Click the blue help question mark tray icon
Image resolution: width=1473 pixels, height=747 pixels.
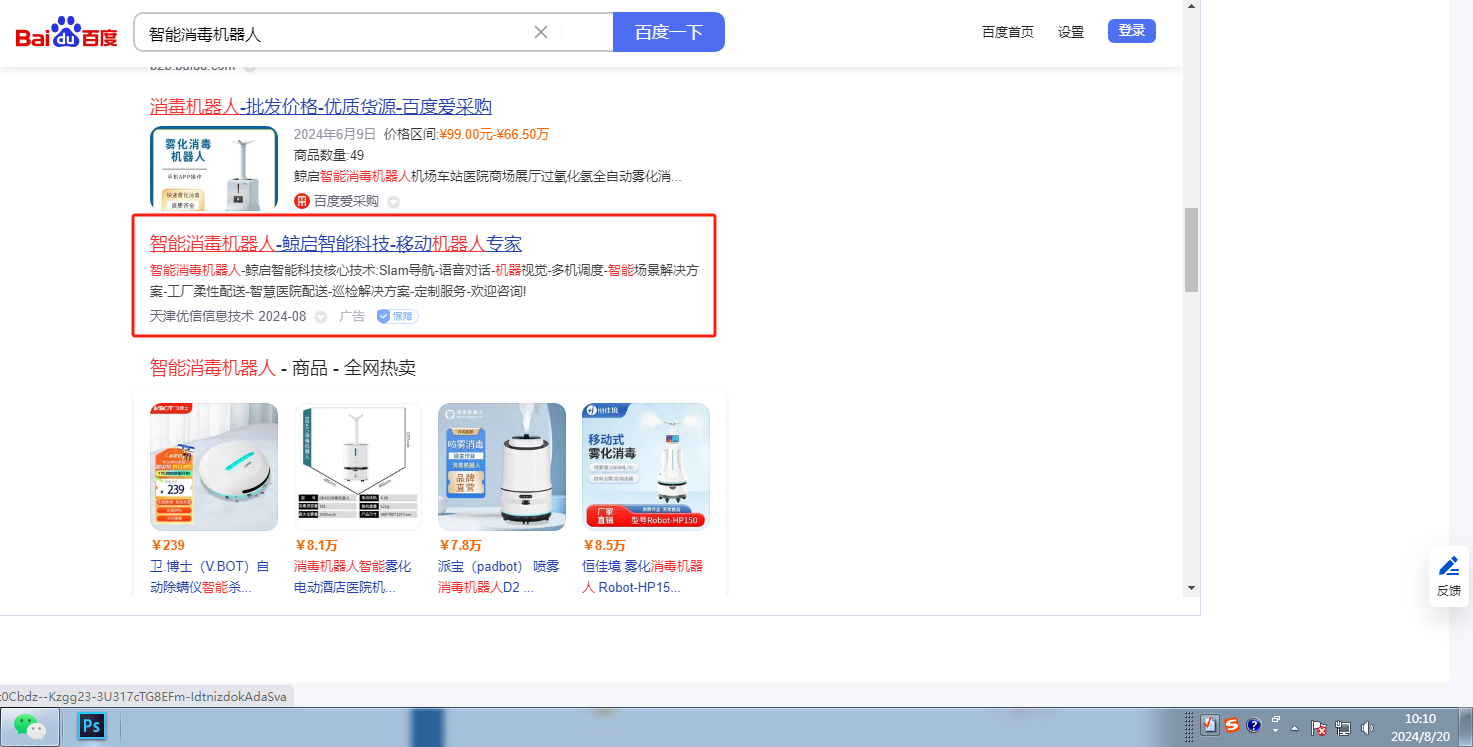click(x=1254, y=726)
